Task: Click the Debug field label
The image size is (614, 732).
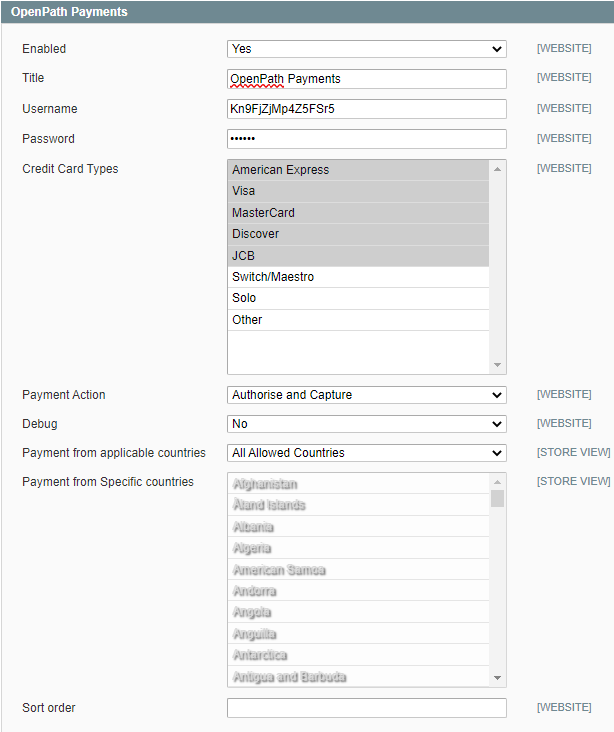Action: point(40,424)
